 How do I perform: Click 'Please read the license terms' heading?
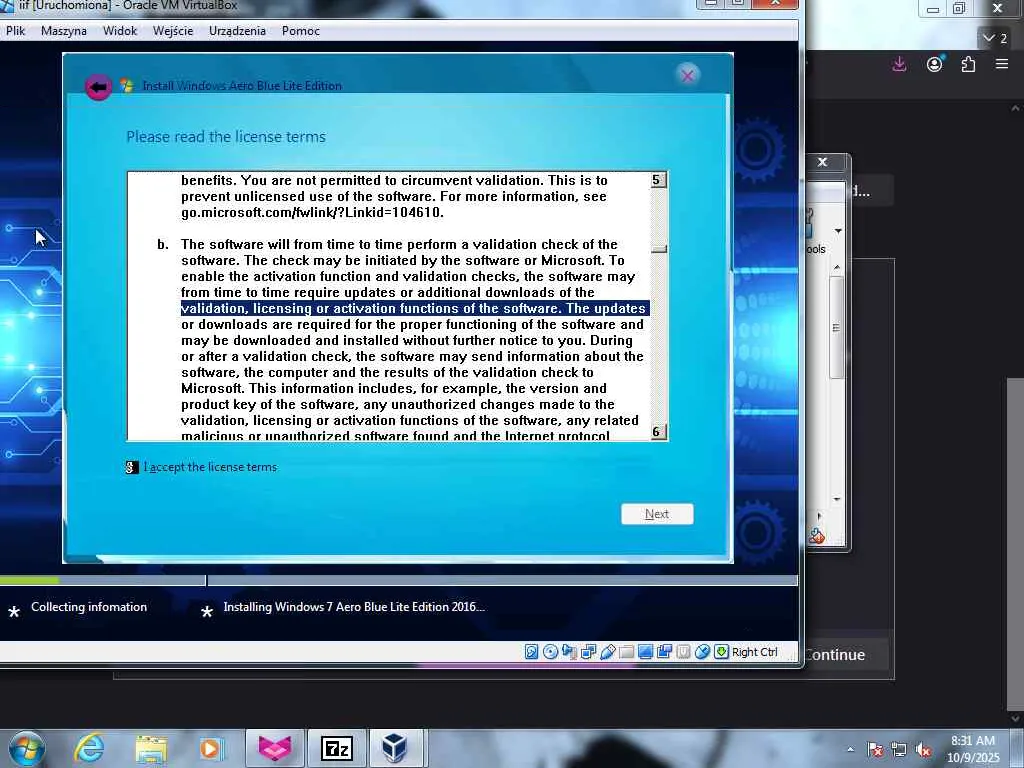point(226,136)
